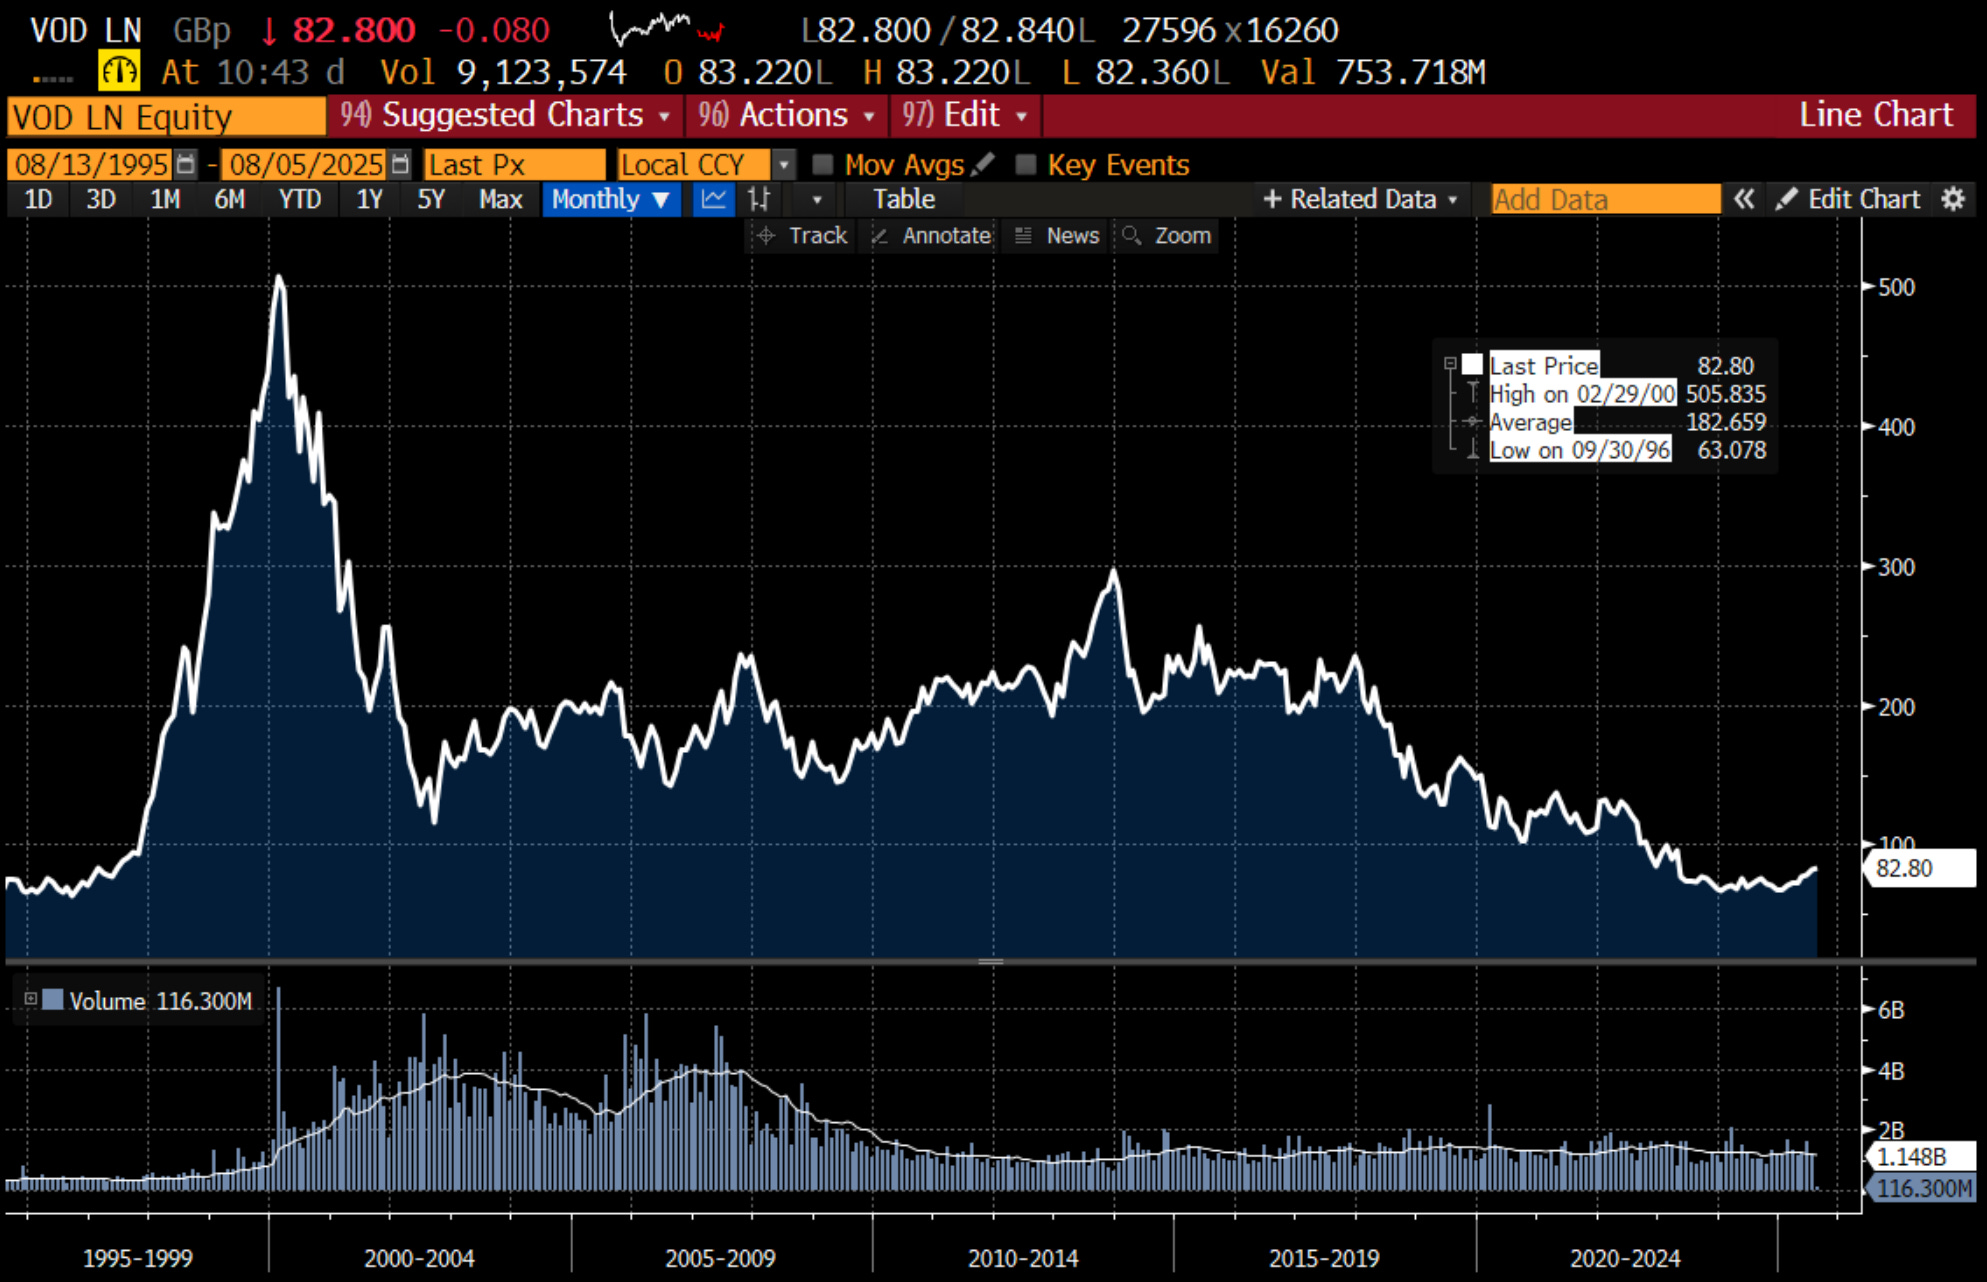Open chart settings gear icon

(1953, 199)
